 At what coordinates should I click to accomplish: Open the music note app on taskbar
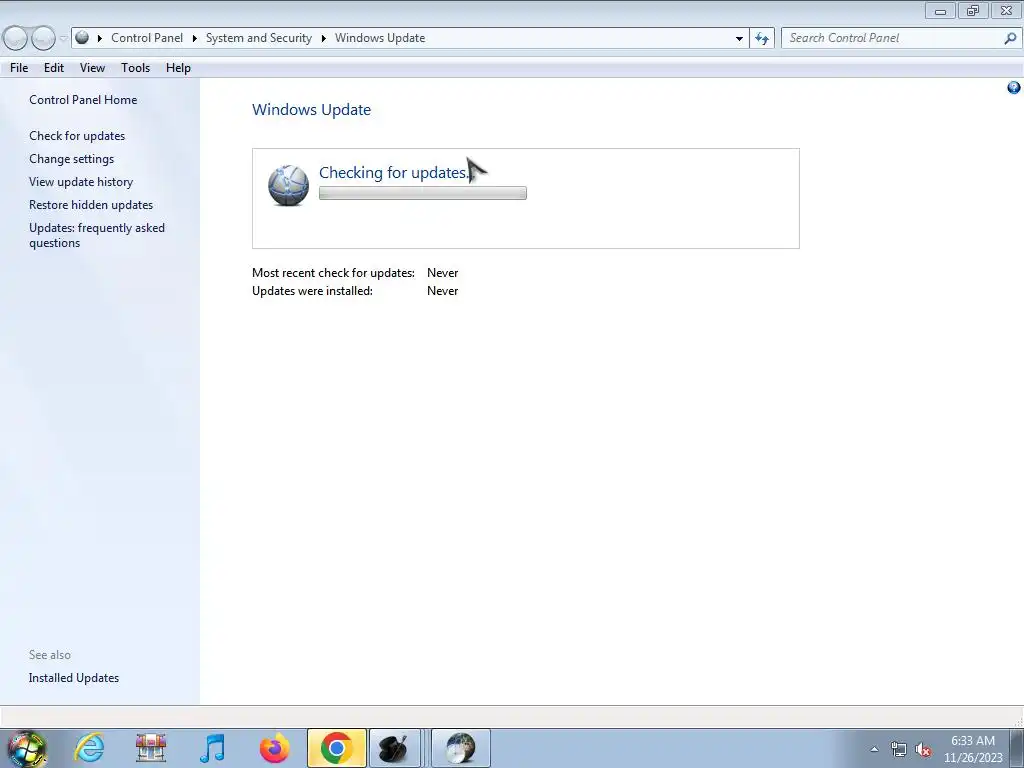(x=212, y=748)
